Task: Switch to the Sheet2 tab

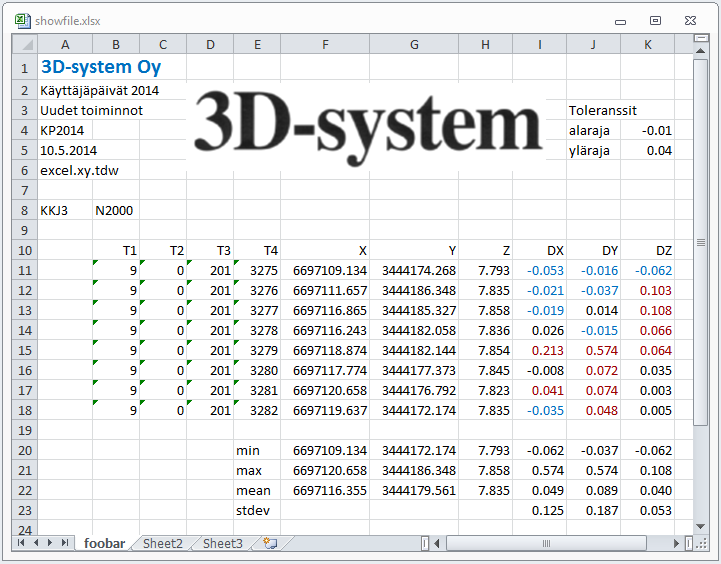Action: 163,543
